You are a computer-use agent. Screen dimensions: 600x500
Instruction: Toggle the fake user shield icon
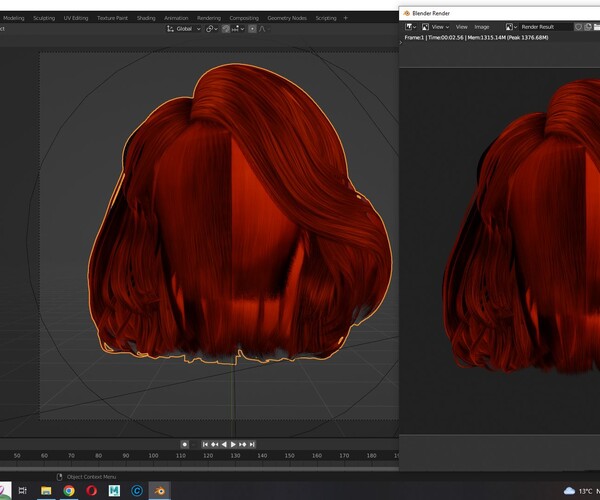point(578,27)
